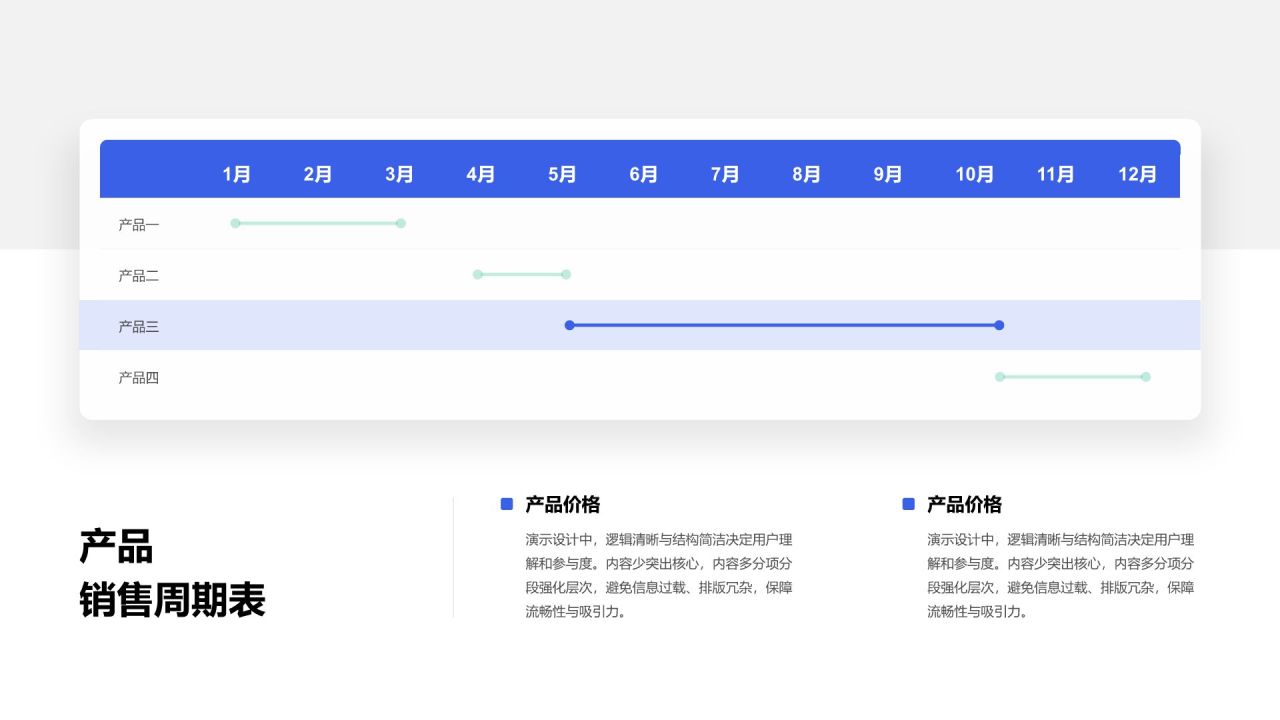
Task: Click the second 产品价格 heading
Action: click(963, 504)
